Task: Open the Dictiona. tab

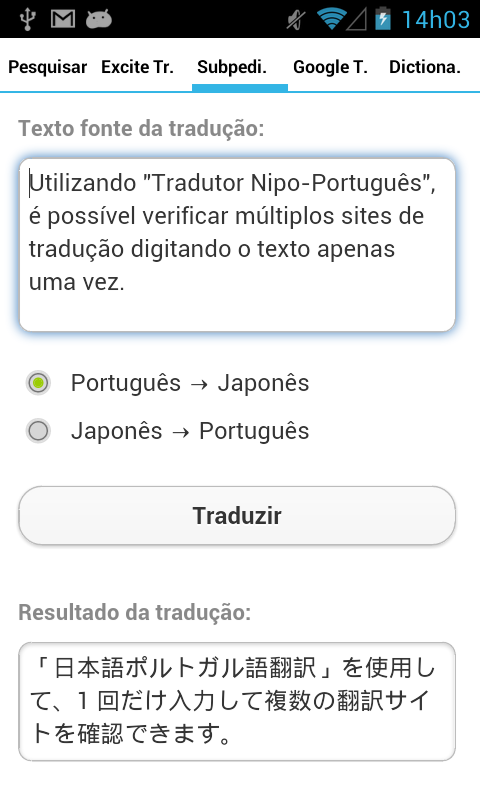Action: (425, 67)
